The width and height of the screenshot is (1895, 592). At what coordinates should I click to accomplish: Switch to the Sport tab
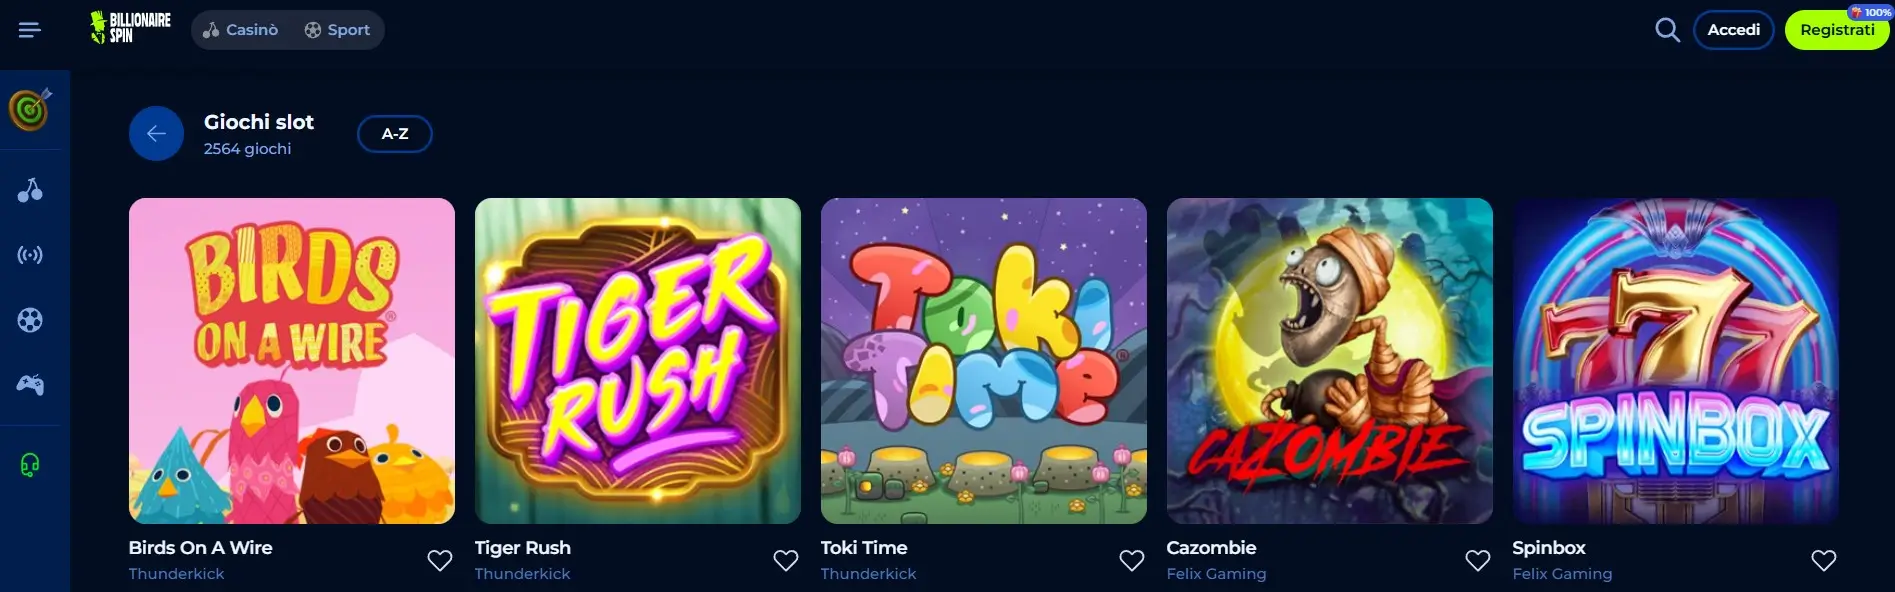pyautogui.click(x=337, y=30)
